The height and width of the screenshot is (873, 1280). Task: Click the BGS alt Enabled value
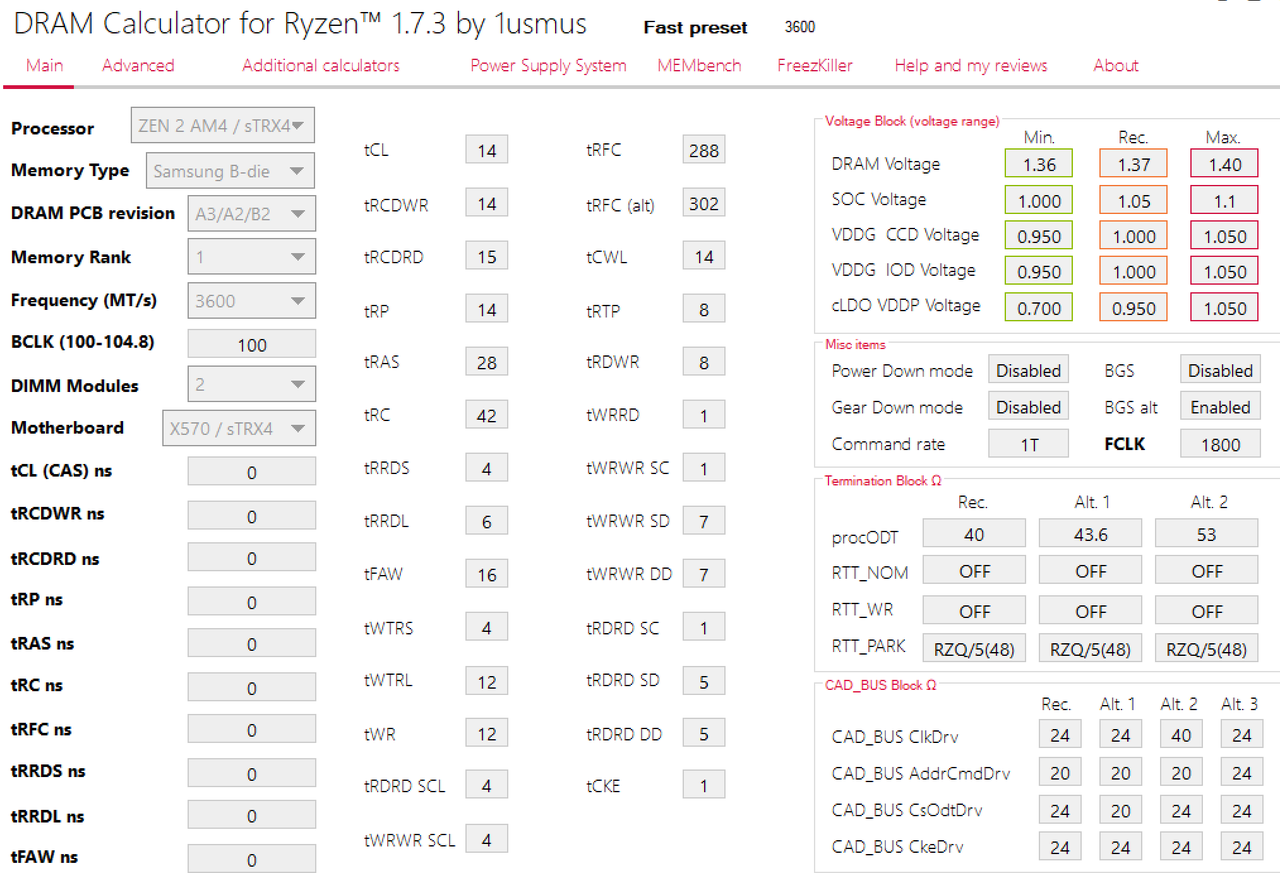pos(1220,407)
